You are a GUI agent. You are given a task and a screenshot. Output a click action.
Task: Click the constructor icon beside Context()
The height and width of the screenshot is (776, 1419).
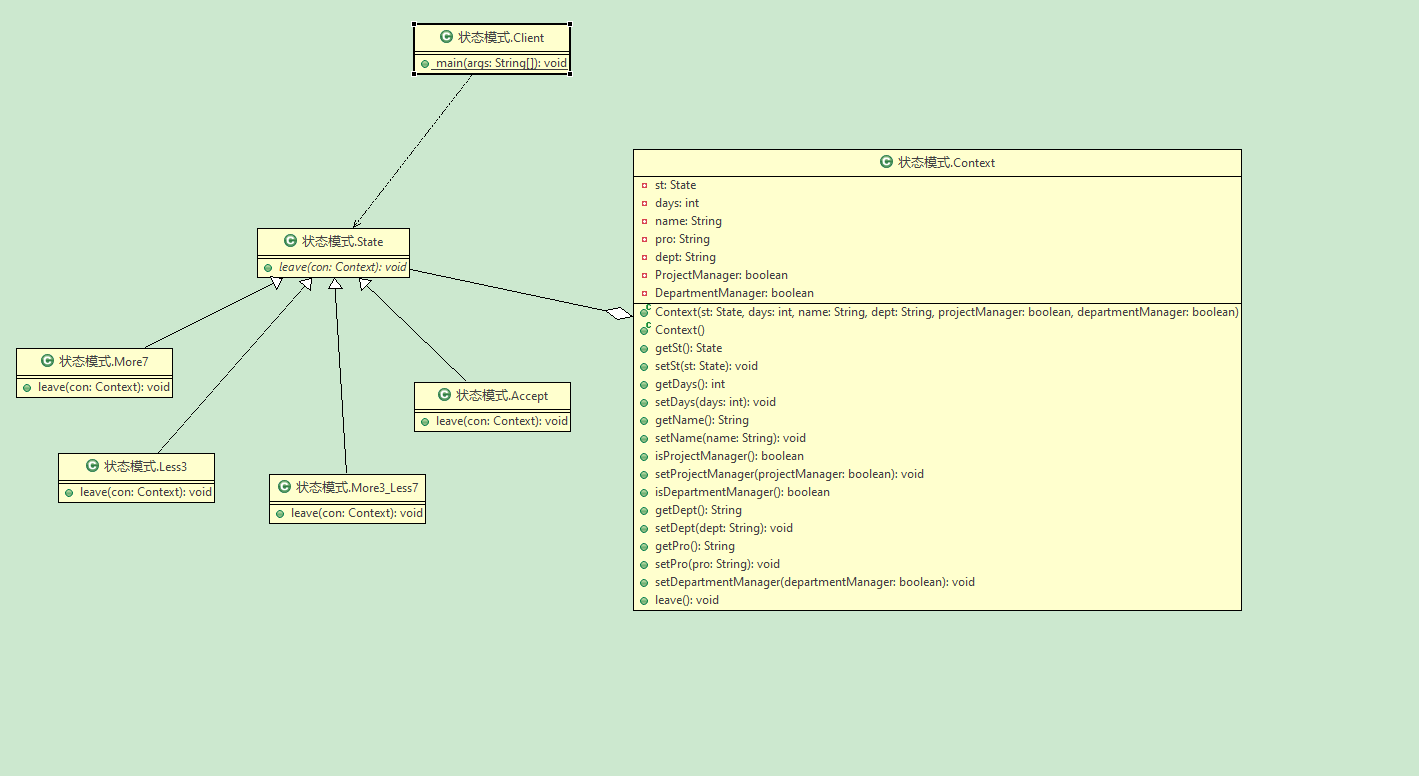645,329
